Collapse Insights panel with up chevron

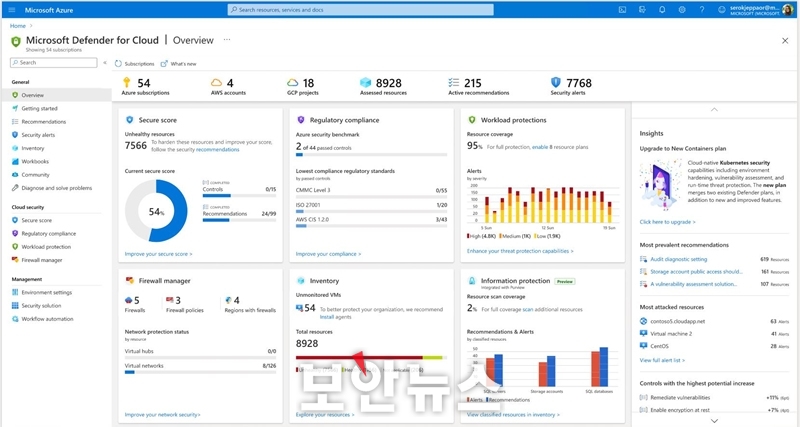pos(714,110)
